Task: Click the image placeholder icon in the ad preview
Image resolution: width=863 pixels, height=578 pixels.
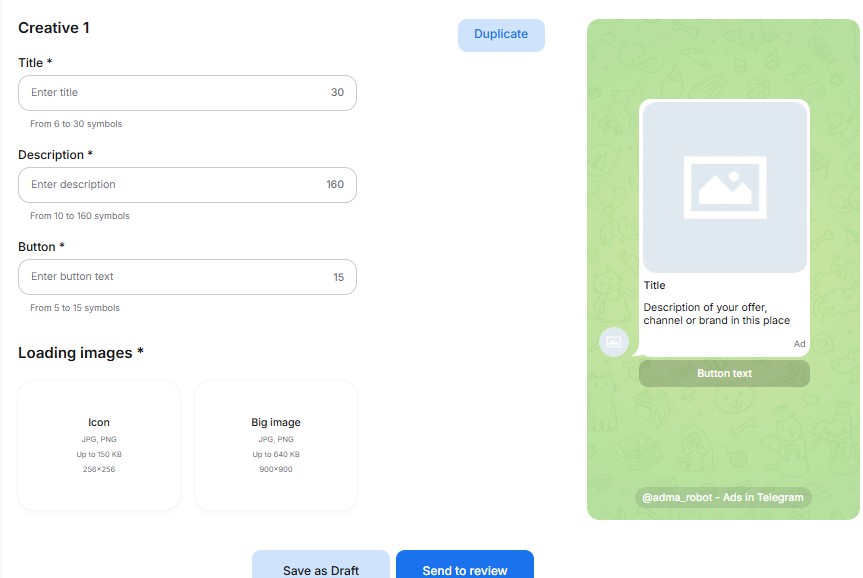Action: (x=724, y=187)
